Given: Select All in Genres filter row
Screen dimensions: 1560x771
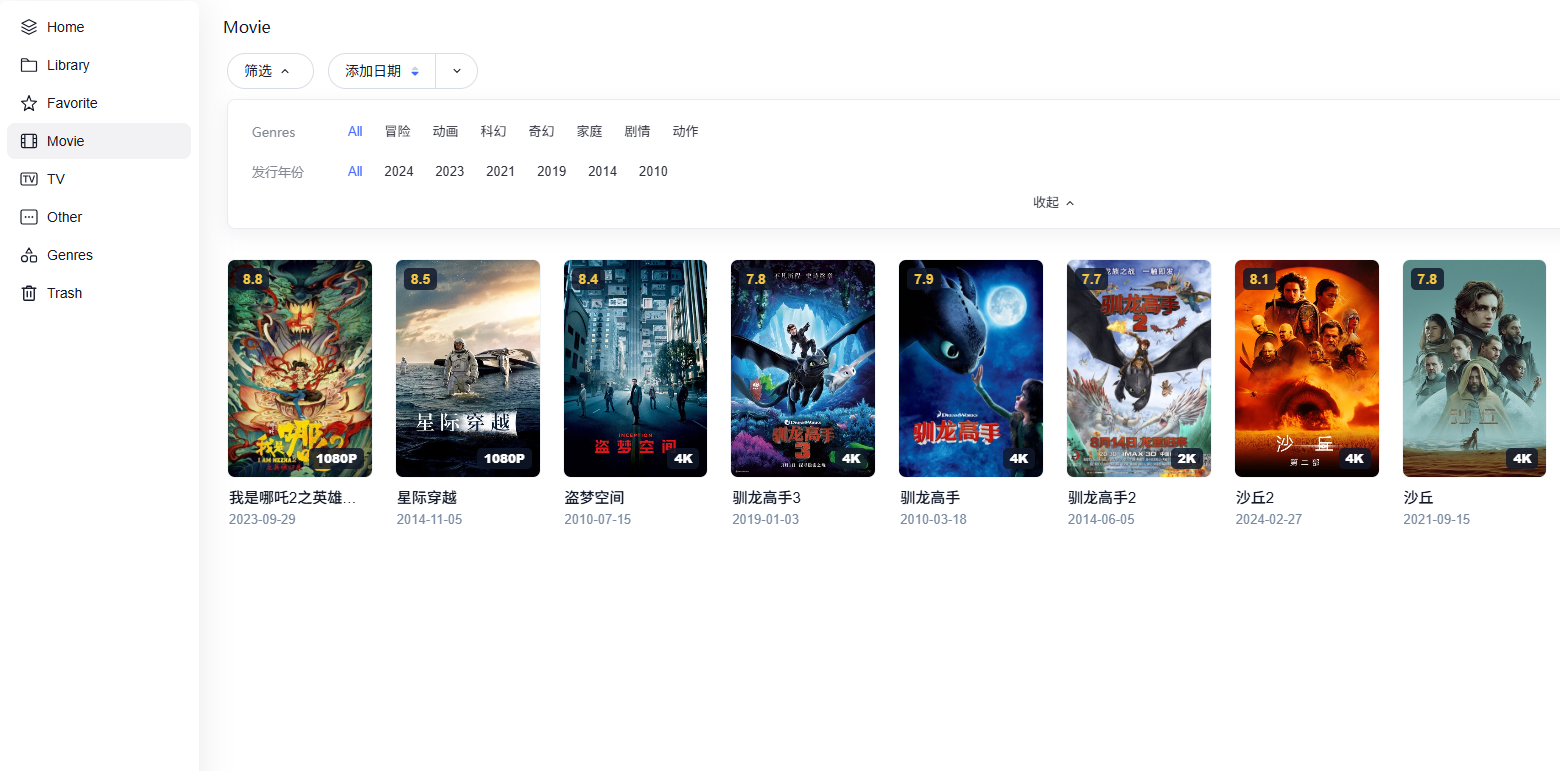Looking at the screenshot, I should point(355,131).
